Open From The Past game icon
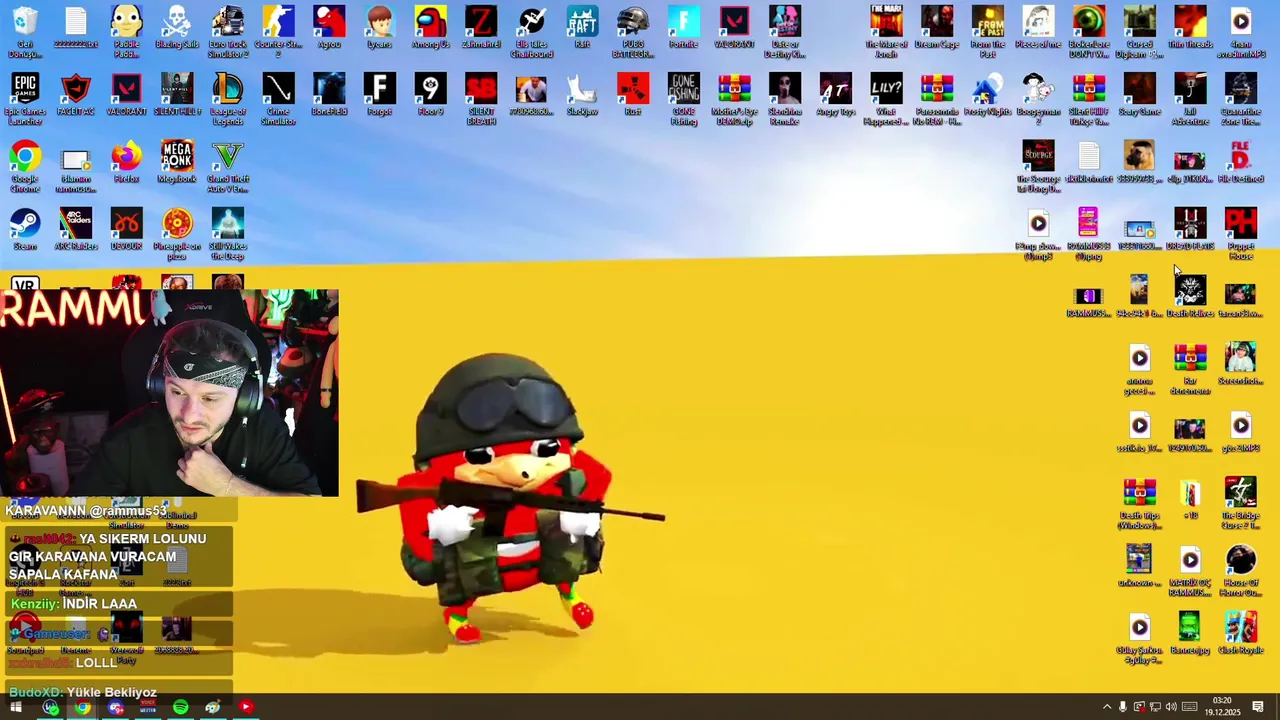 (x=987, y=31)
